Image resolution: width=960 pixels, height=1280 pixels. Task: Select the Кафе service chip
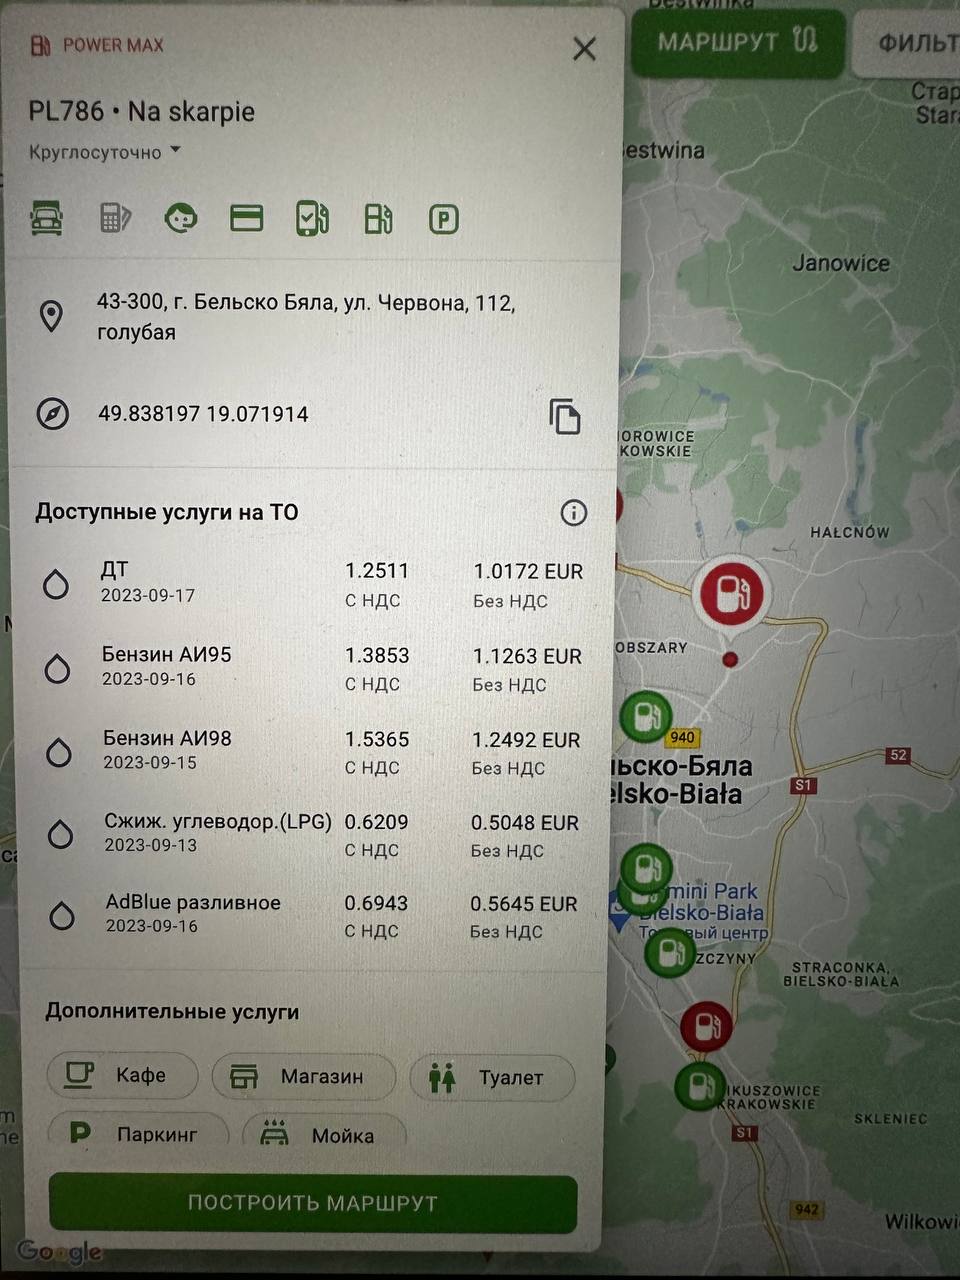click(122, 1076)
